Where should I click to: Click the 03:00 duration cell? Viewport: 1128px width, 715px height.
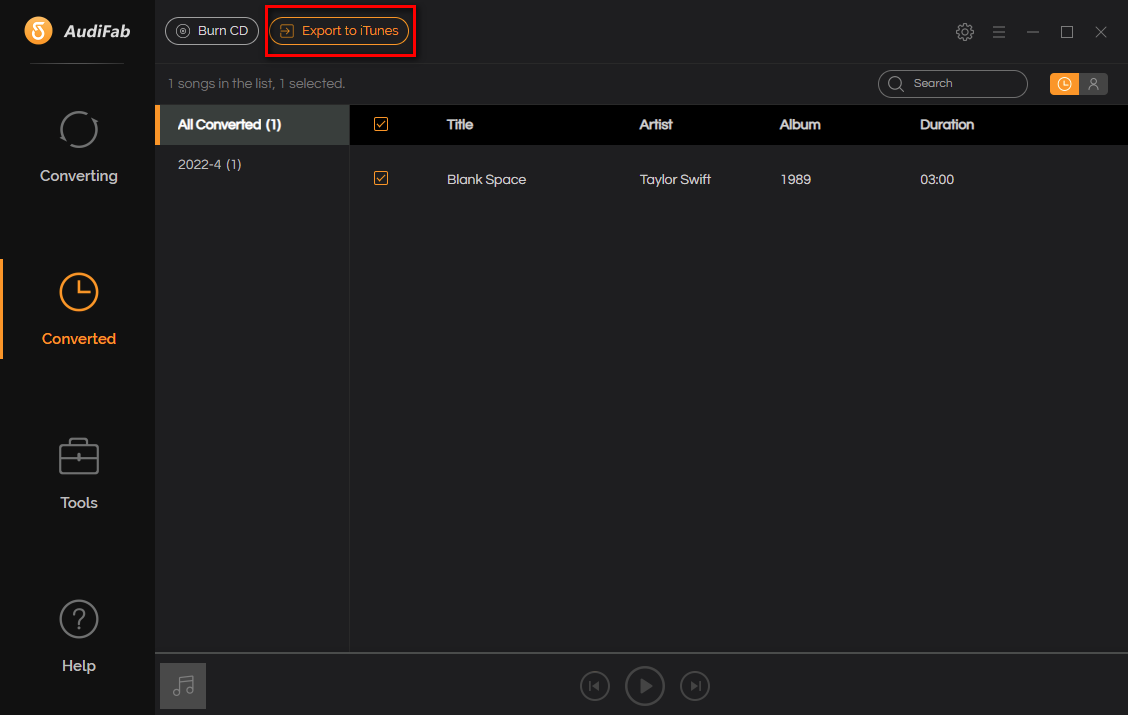tap(937, 179)
